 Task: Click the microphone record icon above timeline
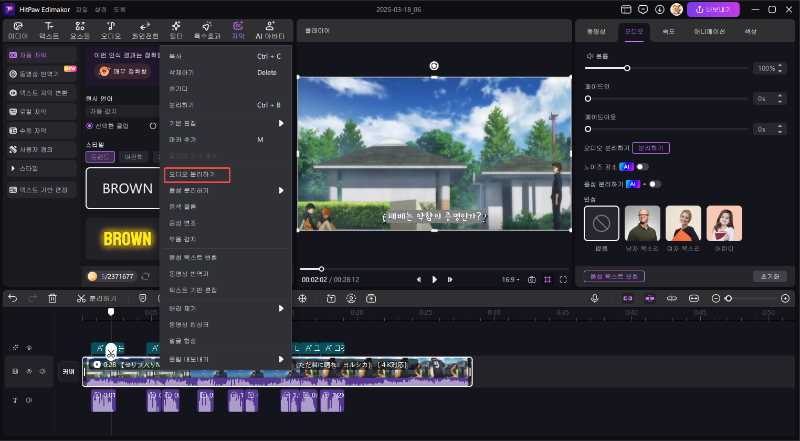coord(594,298)
